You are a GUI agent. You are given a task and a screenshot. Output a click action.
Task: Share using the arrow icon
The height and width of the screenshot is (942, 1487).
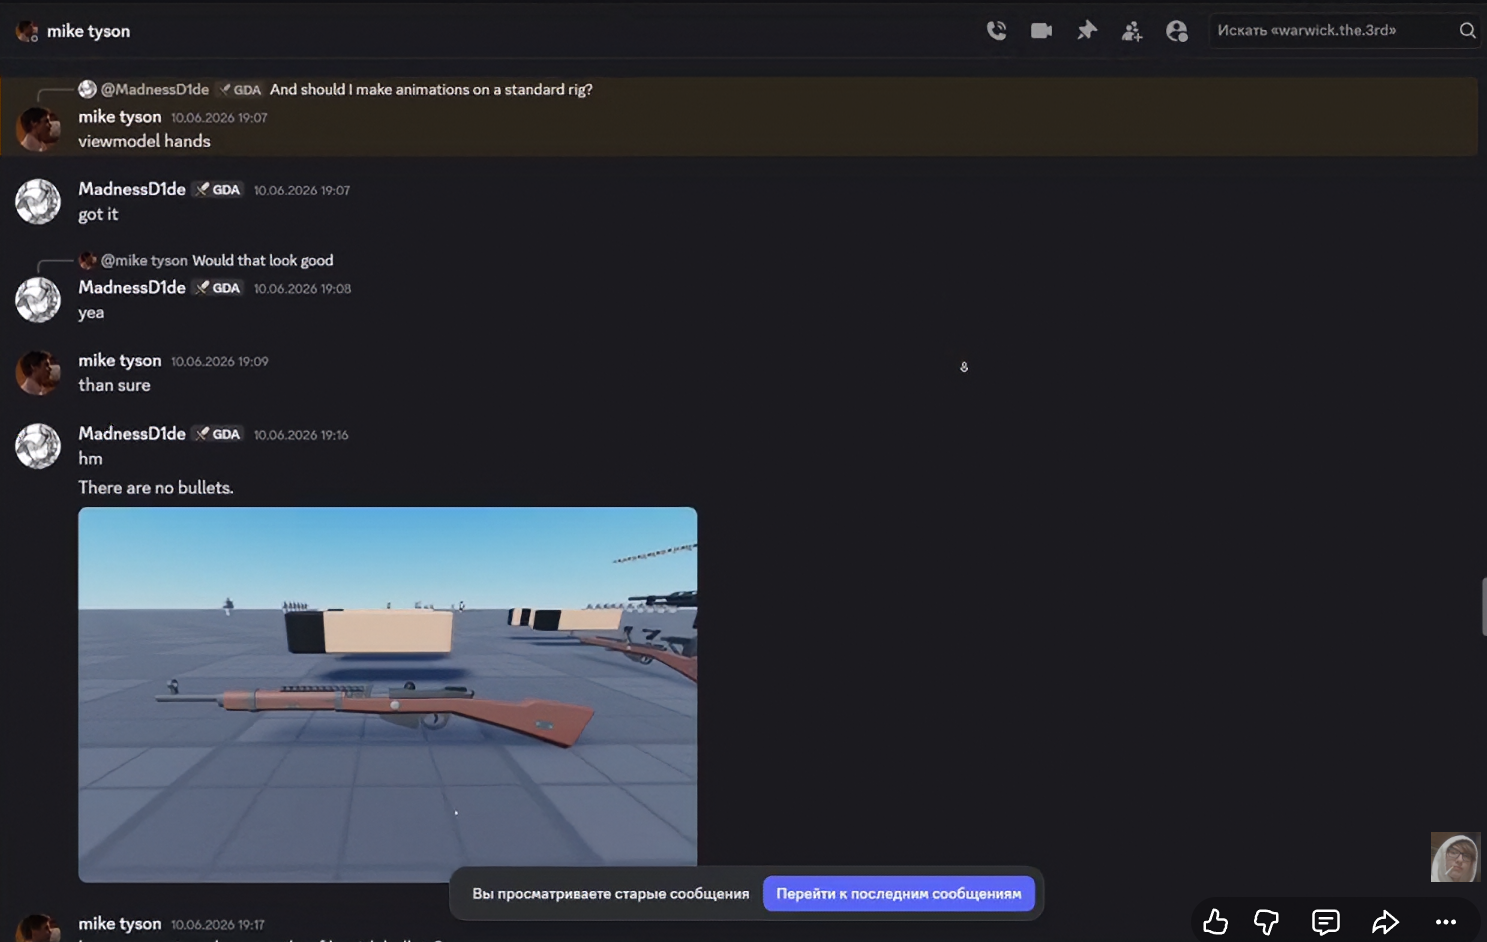click(1385, 921)
